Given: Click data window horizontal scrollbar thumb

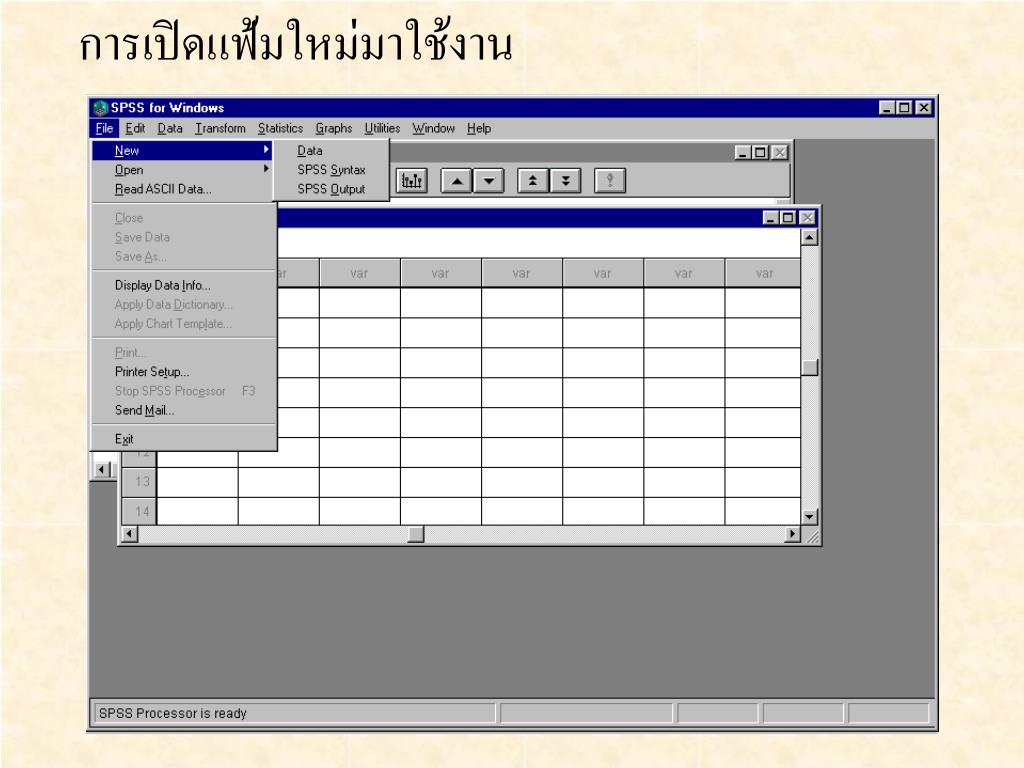Looking at the screenshot, I should pos(416,534).
